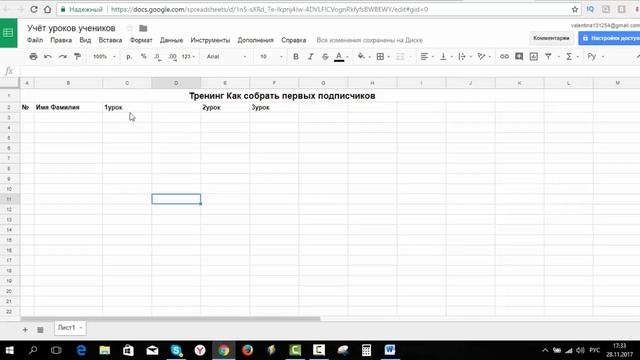Open the input tools (Ру) menu
Screen dimensions: 640x360
click(x=592, y=57)
